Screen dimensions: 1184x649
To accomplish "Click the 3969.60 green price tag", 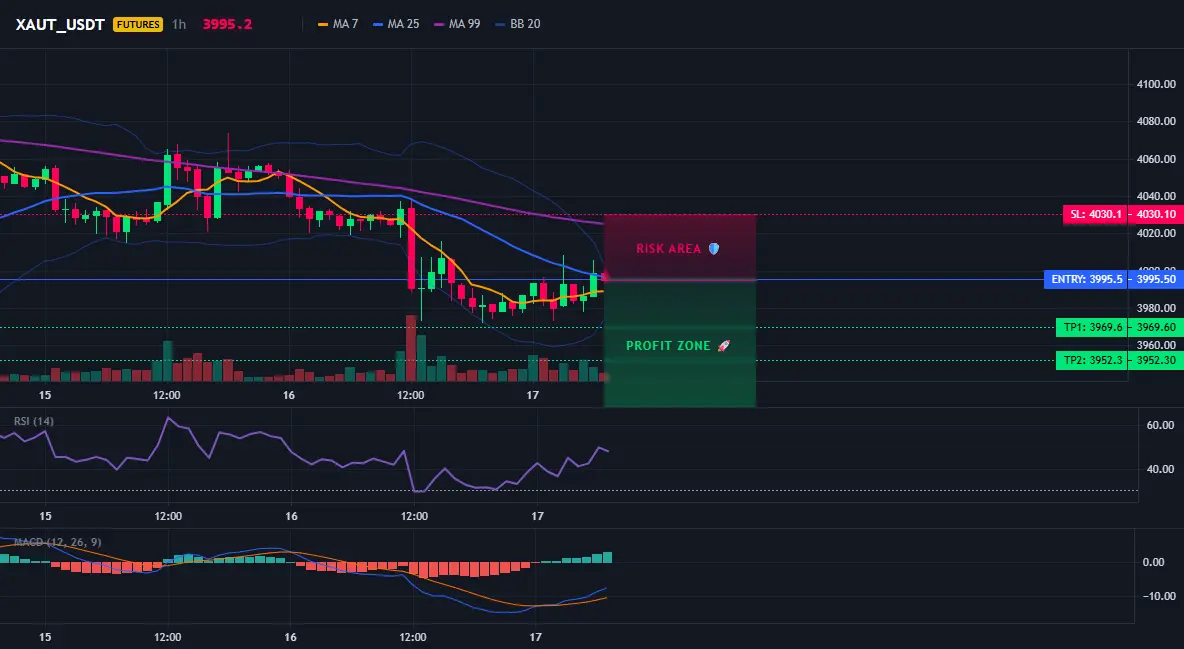I will click(1155, 327).
